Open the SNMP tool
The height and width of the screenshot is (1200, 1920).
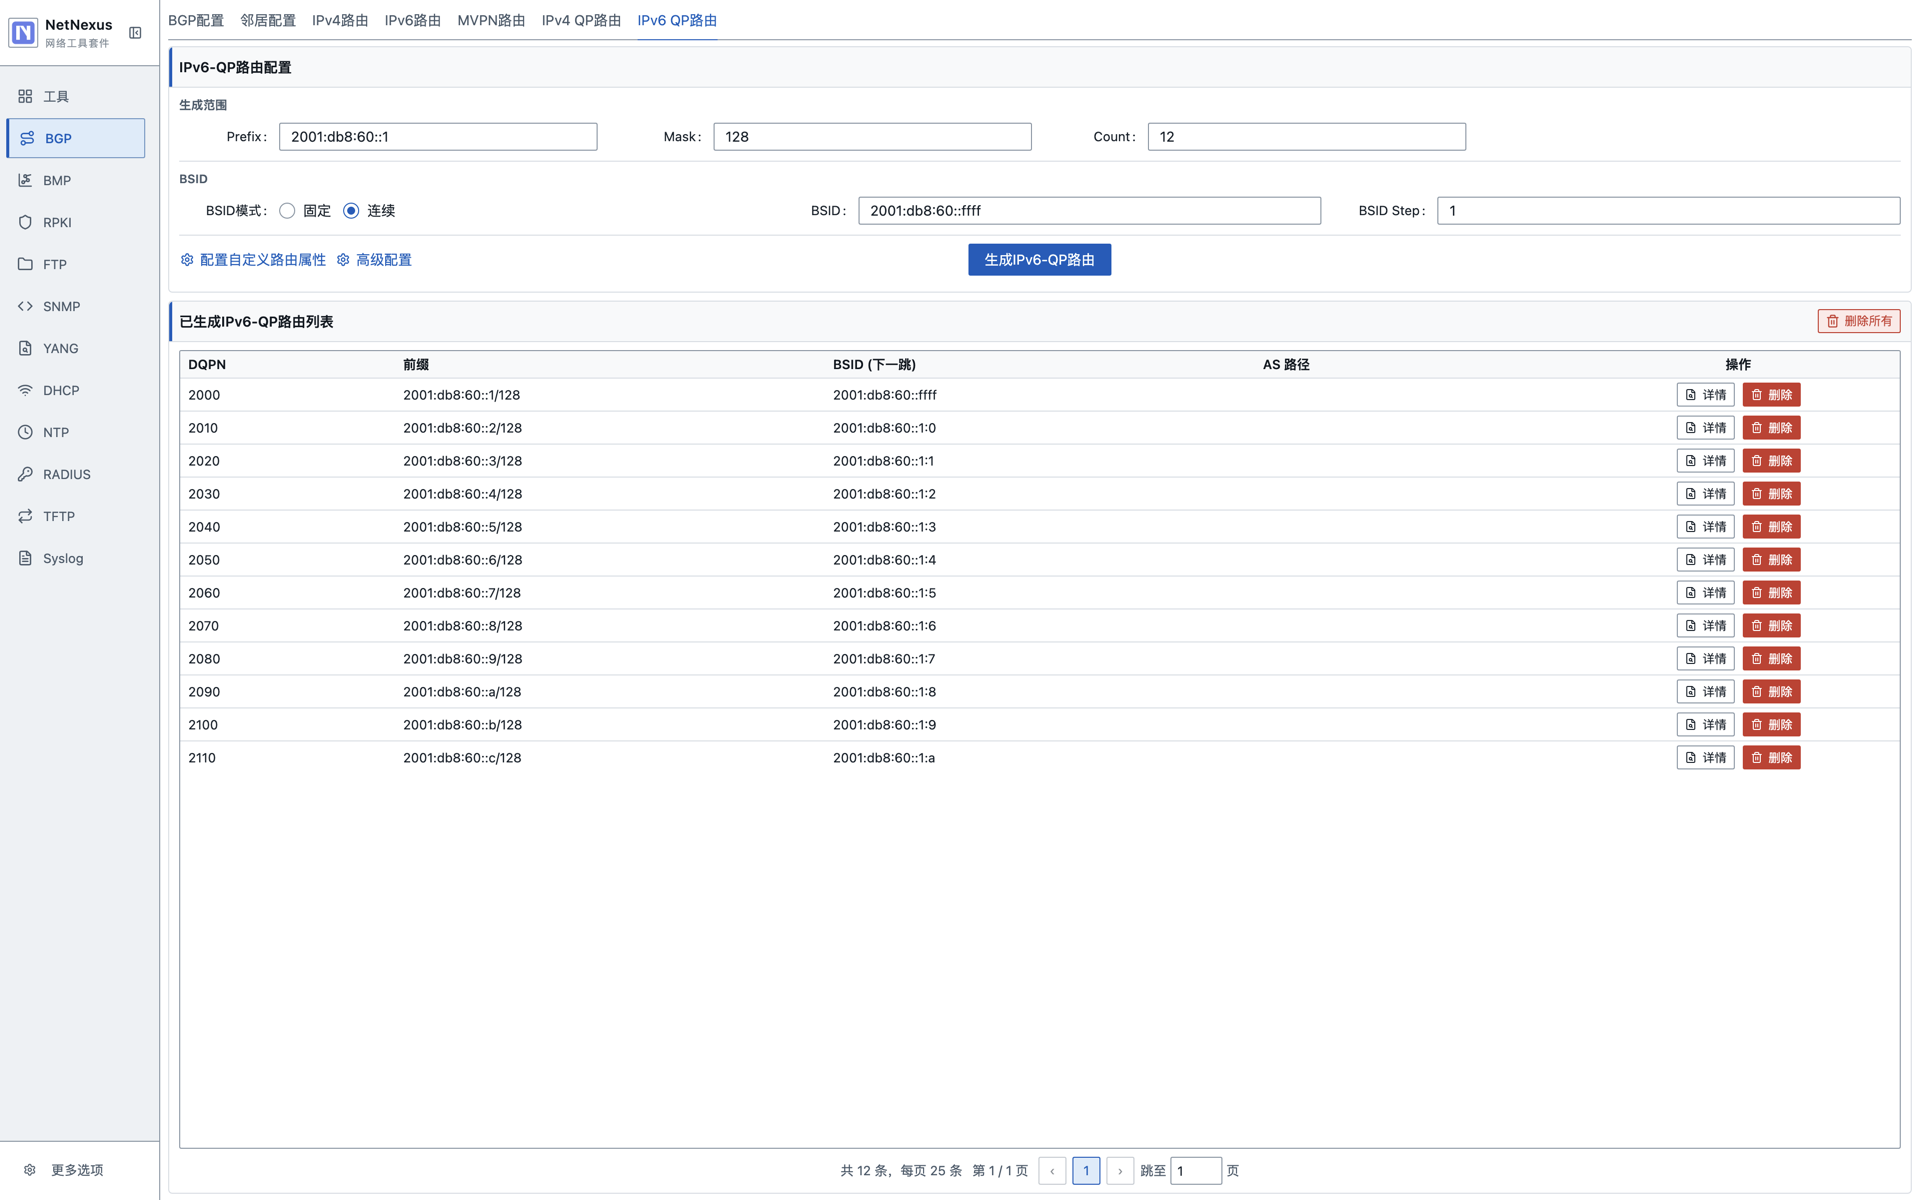[x=76, y=306]
